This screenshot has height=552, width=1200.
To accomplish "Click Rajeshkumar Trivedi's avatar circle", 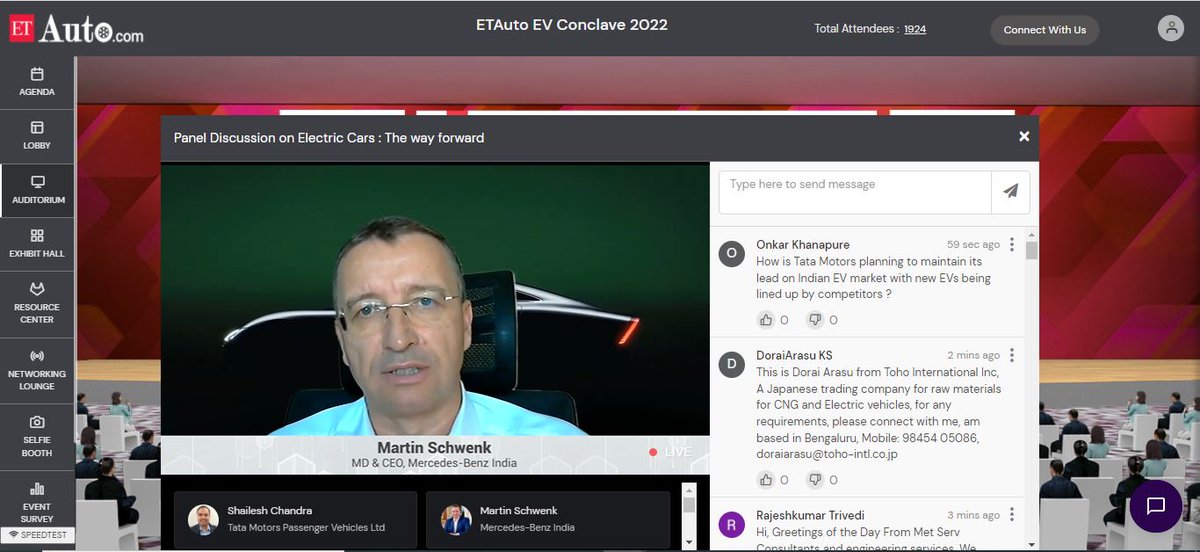I will coord(732,524).
